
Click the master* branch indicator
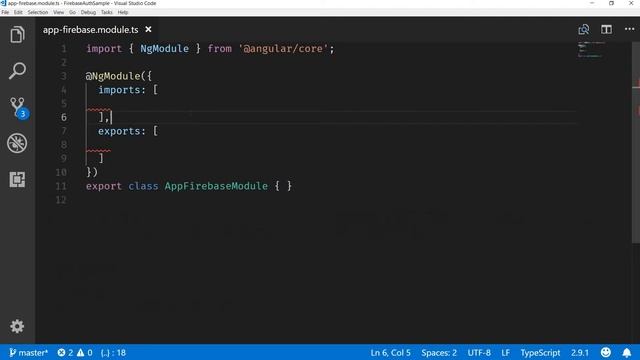(28, 353)
